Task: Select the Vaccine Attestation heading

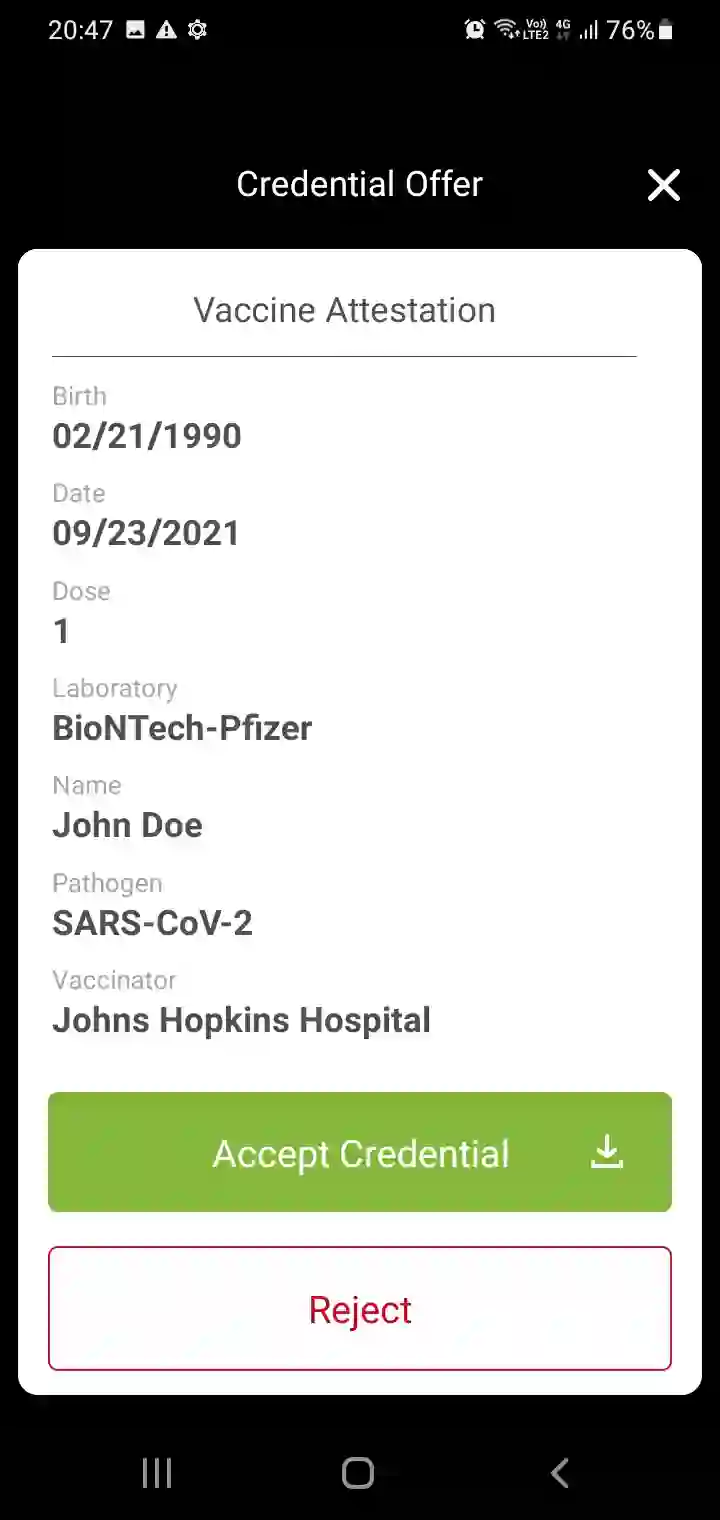Action: click(x=344, y=310)
